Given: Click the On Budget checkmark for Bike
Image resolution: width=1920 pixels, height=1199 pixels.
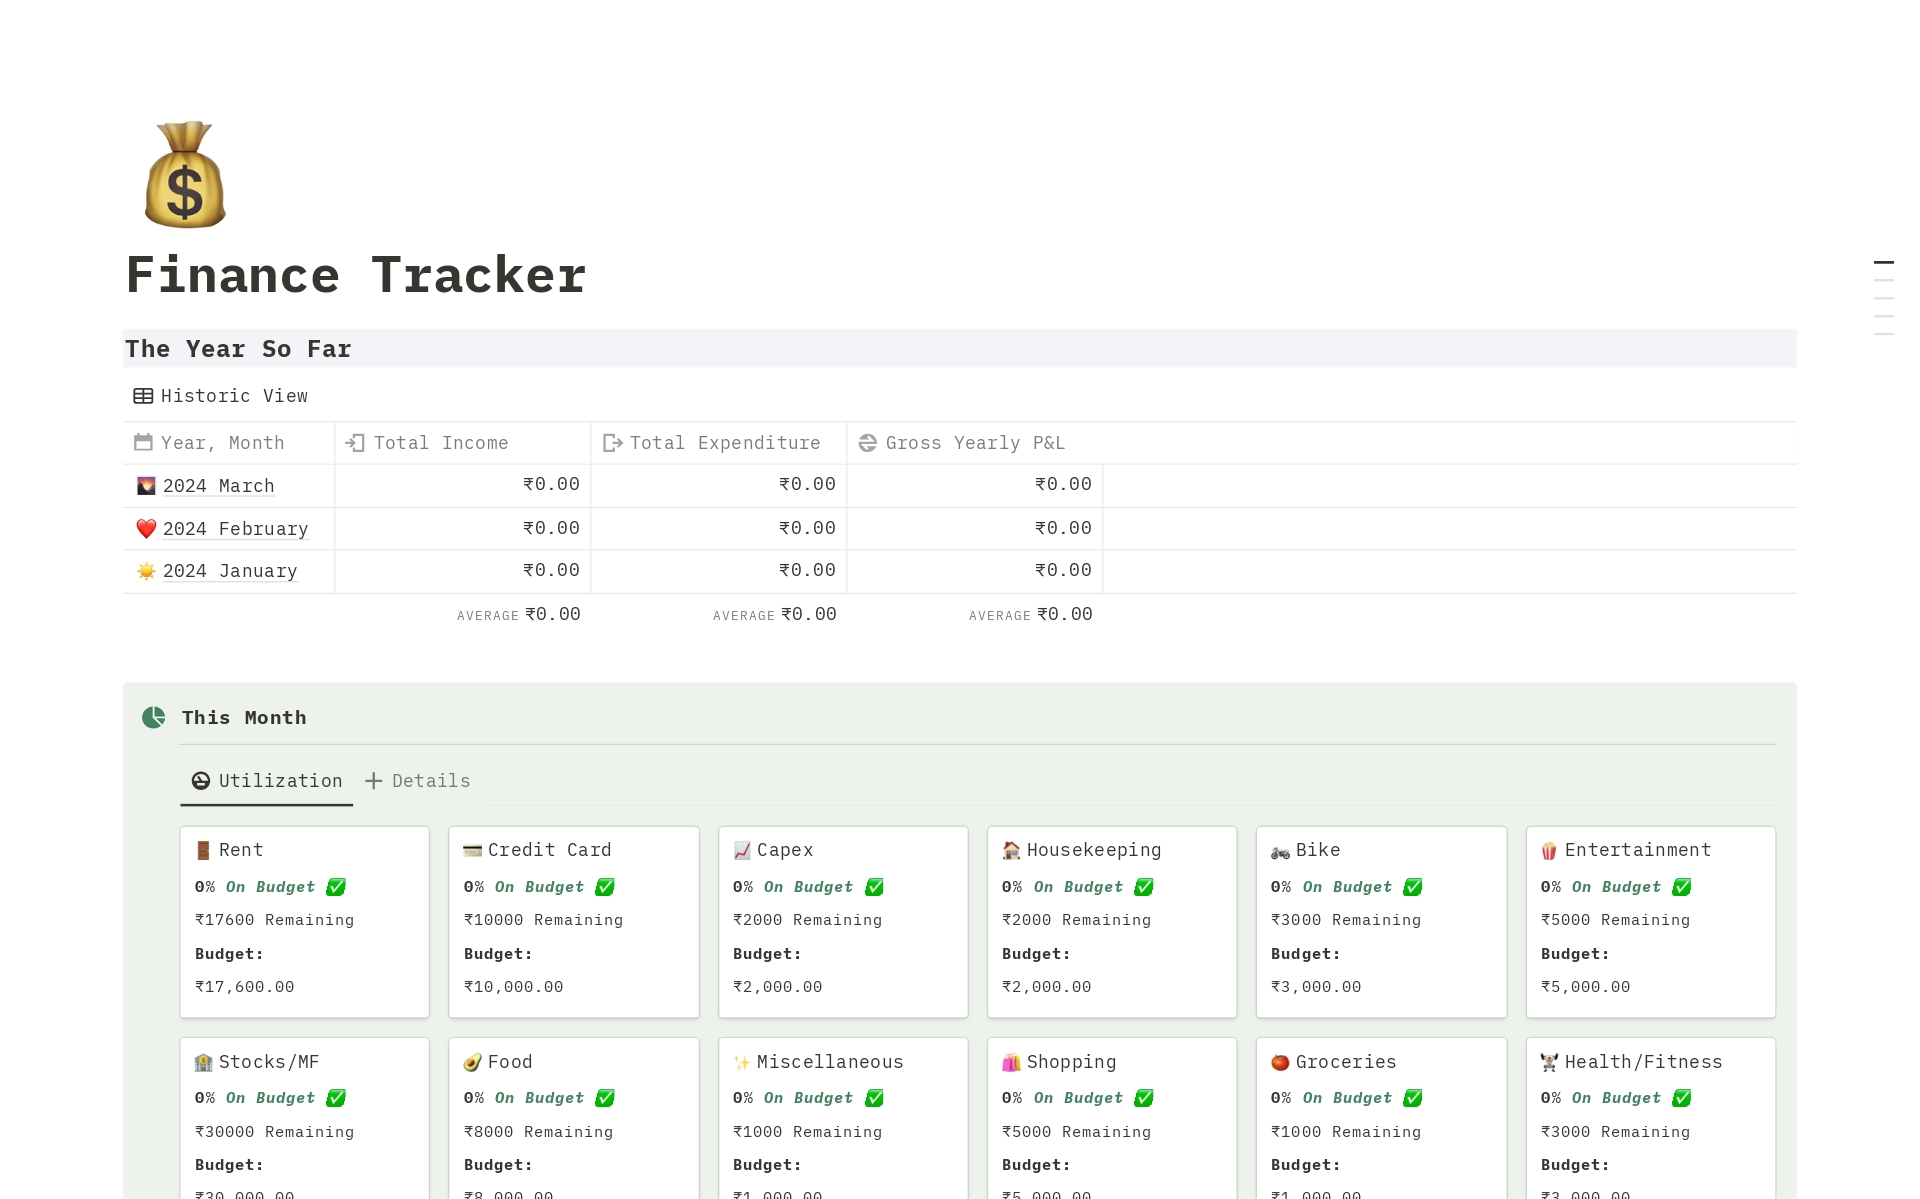Looking at the screenshot, I should click(1412, 887).
